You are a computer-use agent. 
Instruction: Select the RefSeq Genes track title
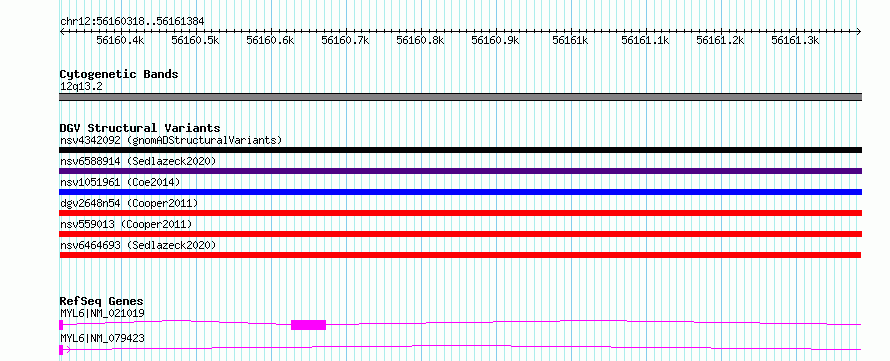click(102, 301)
